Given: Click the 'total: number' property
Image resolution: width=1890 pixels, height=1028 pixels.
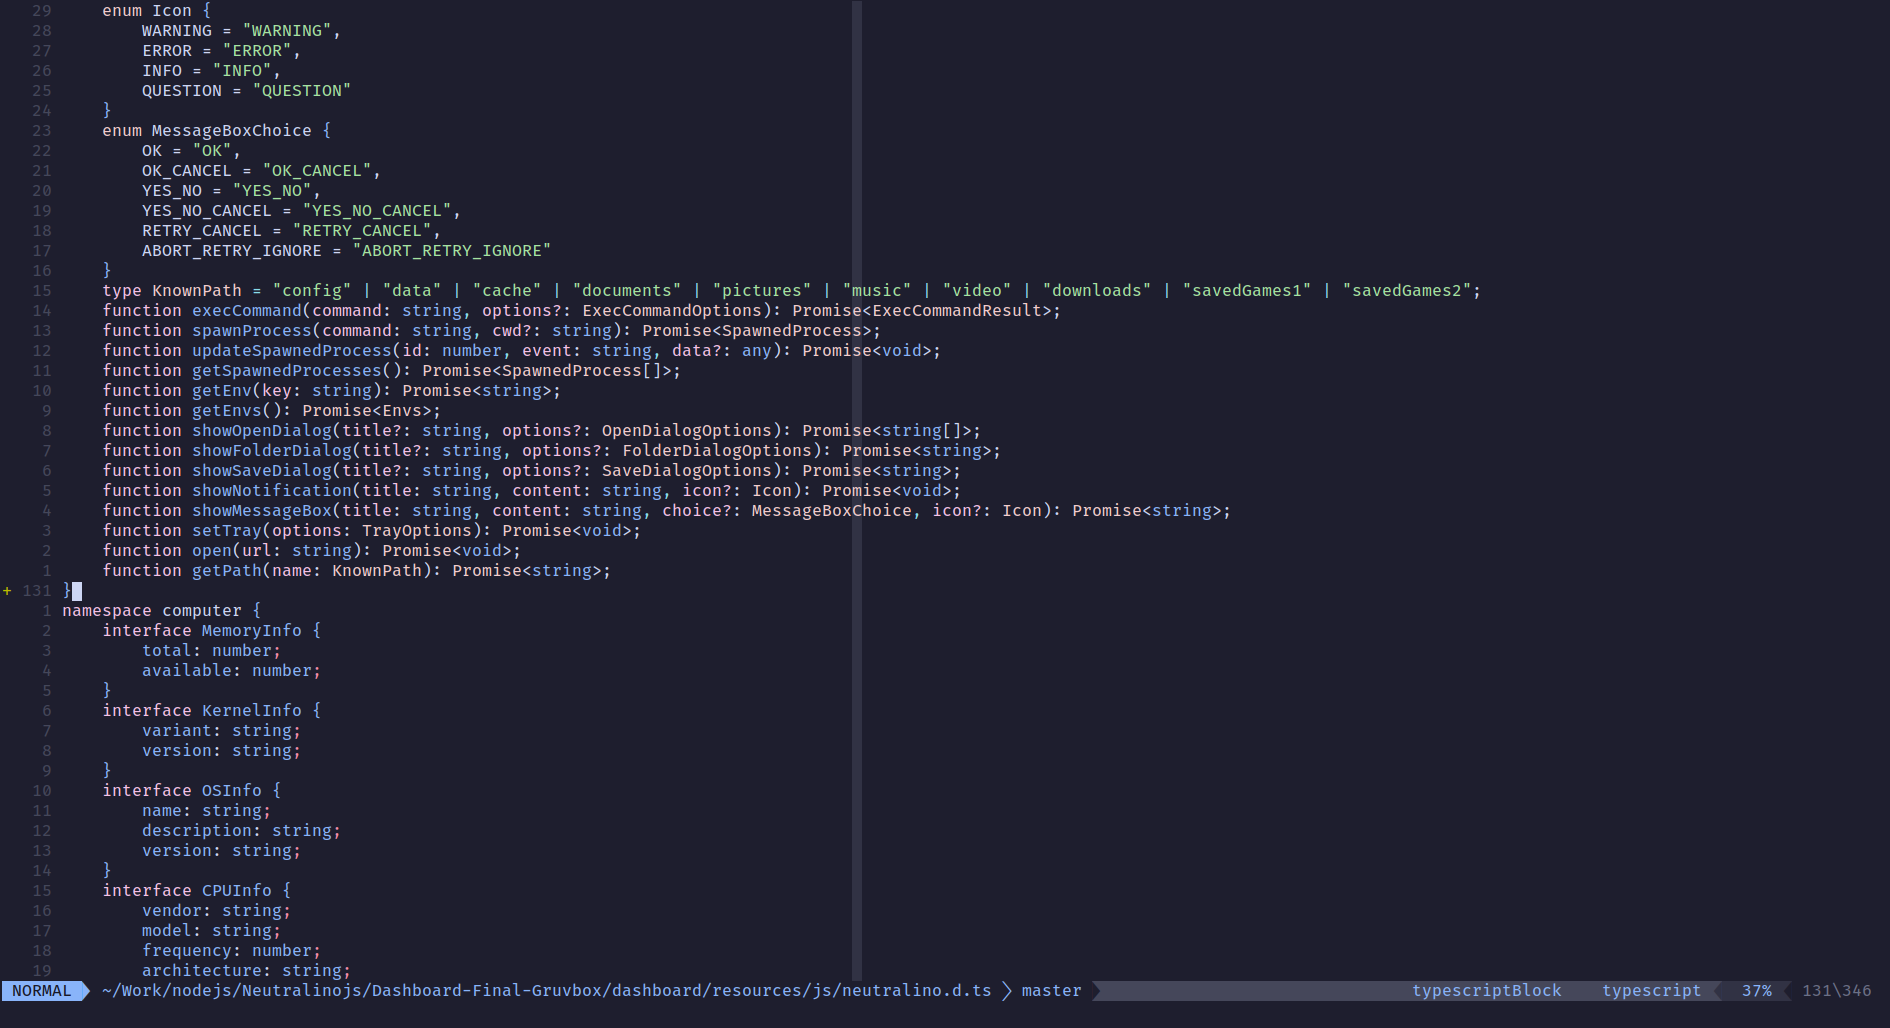Looking at the screenshot, I should pos(211,651).
